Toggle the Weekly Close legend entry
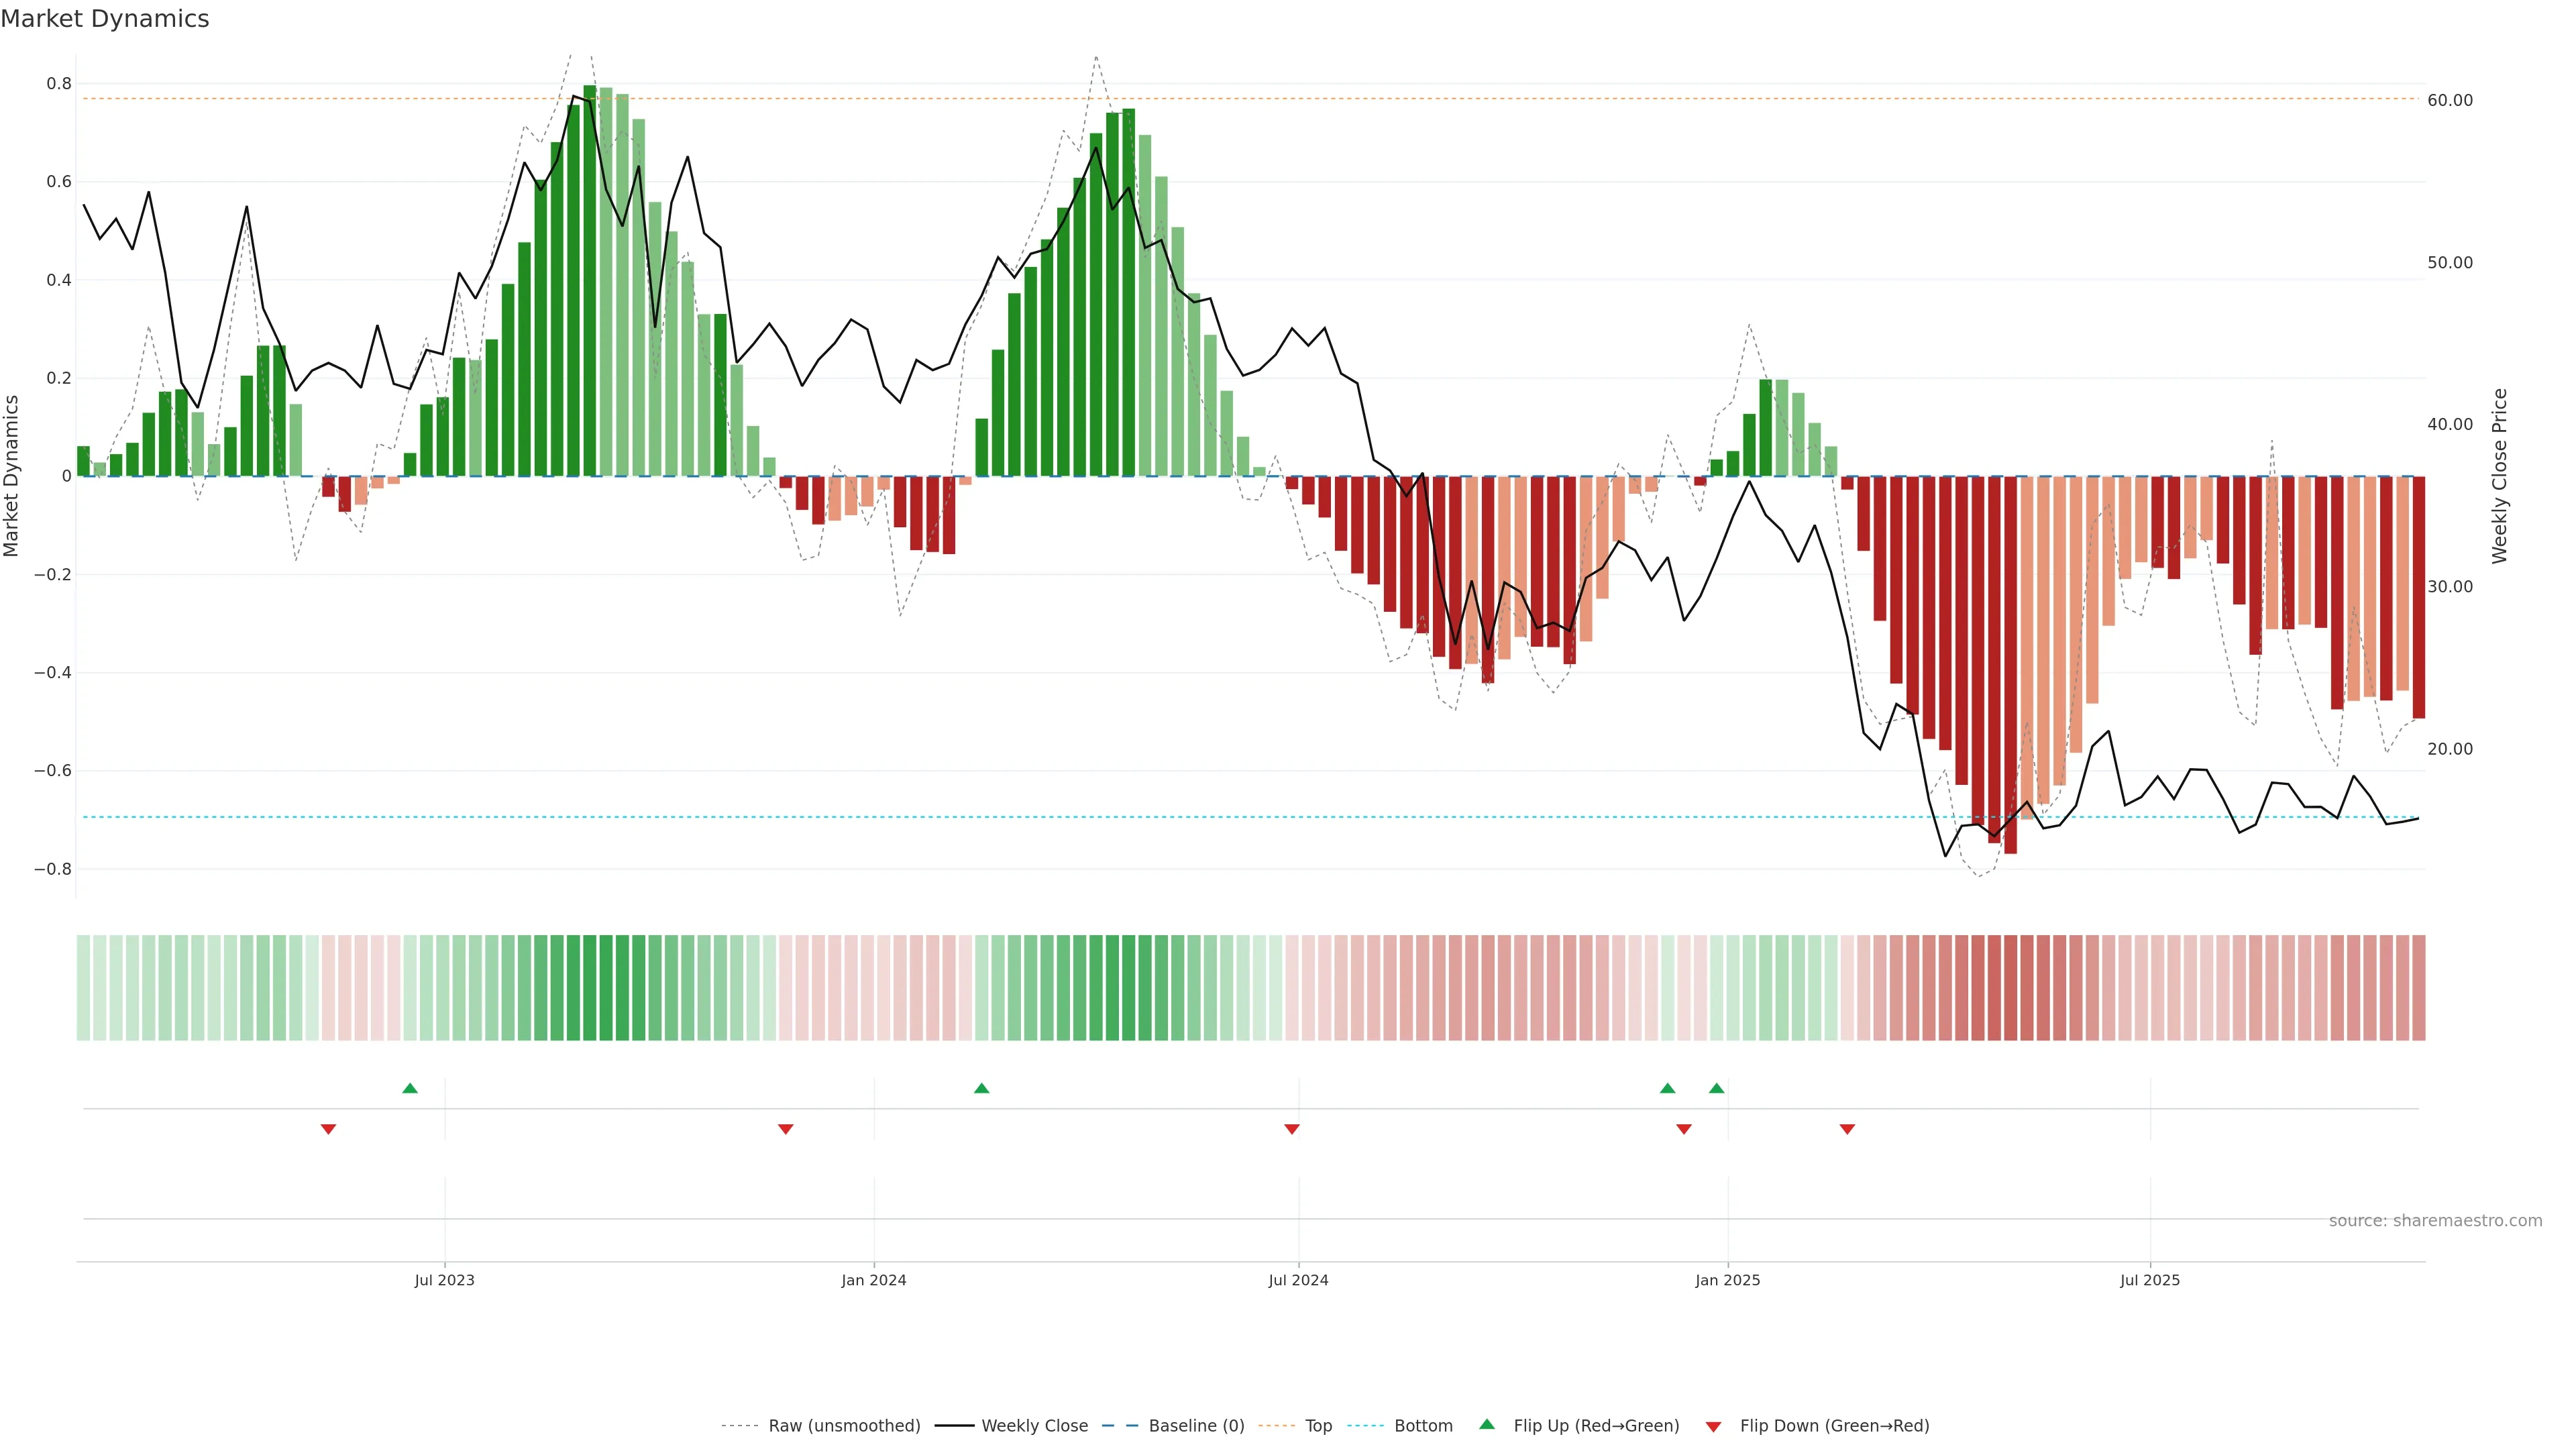 [1034, 1426]
